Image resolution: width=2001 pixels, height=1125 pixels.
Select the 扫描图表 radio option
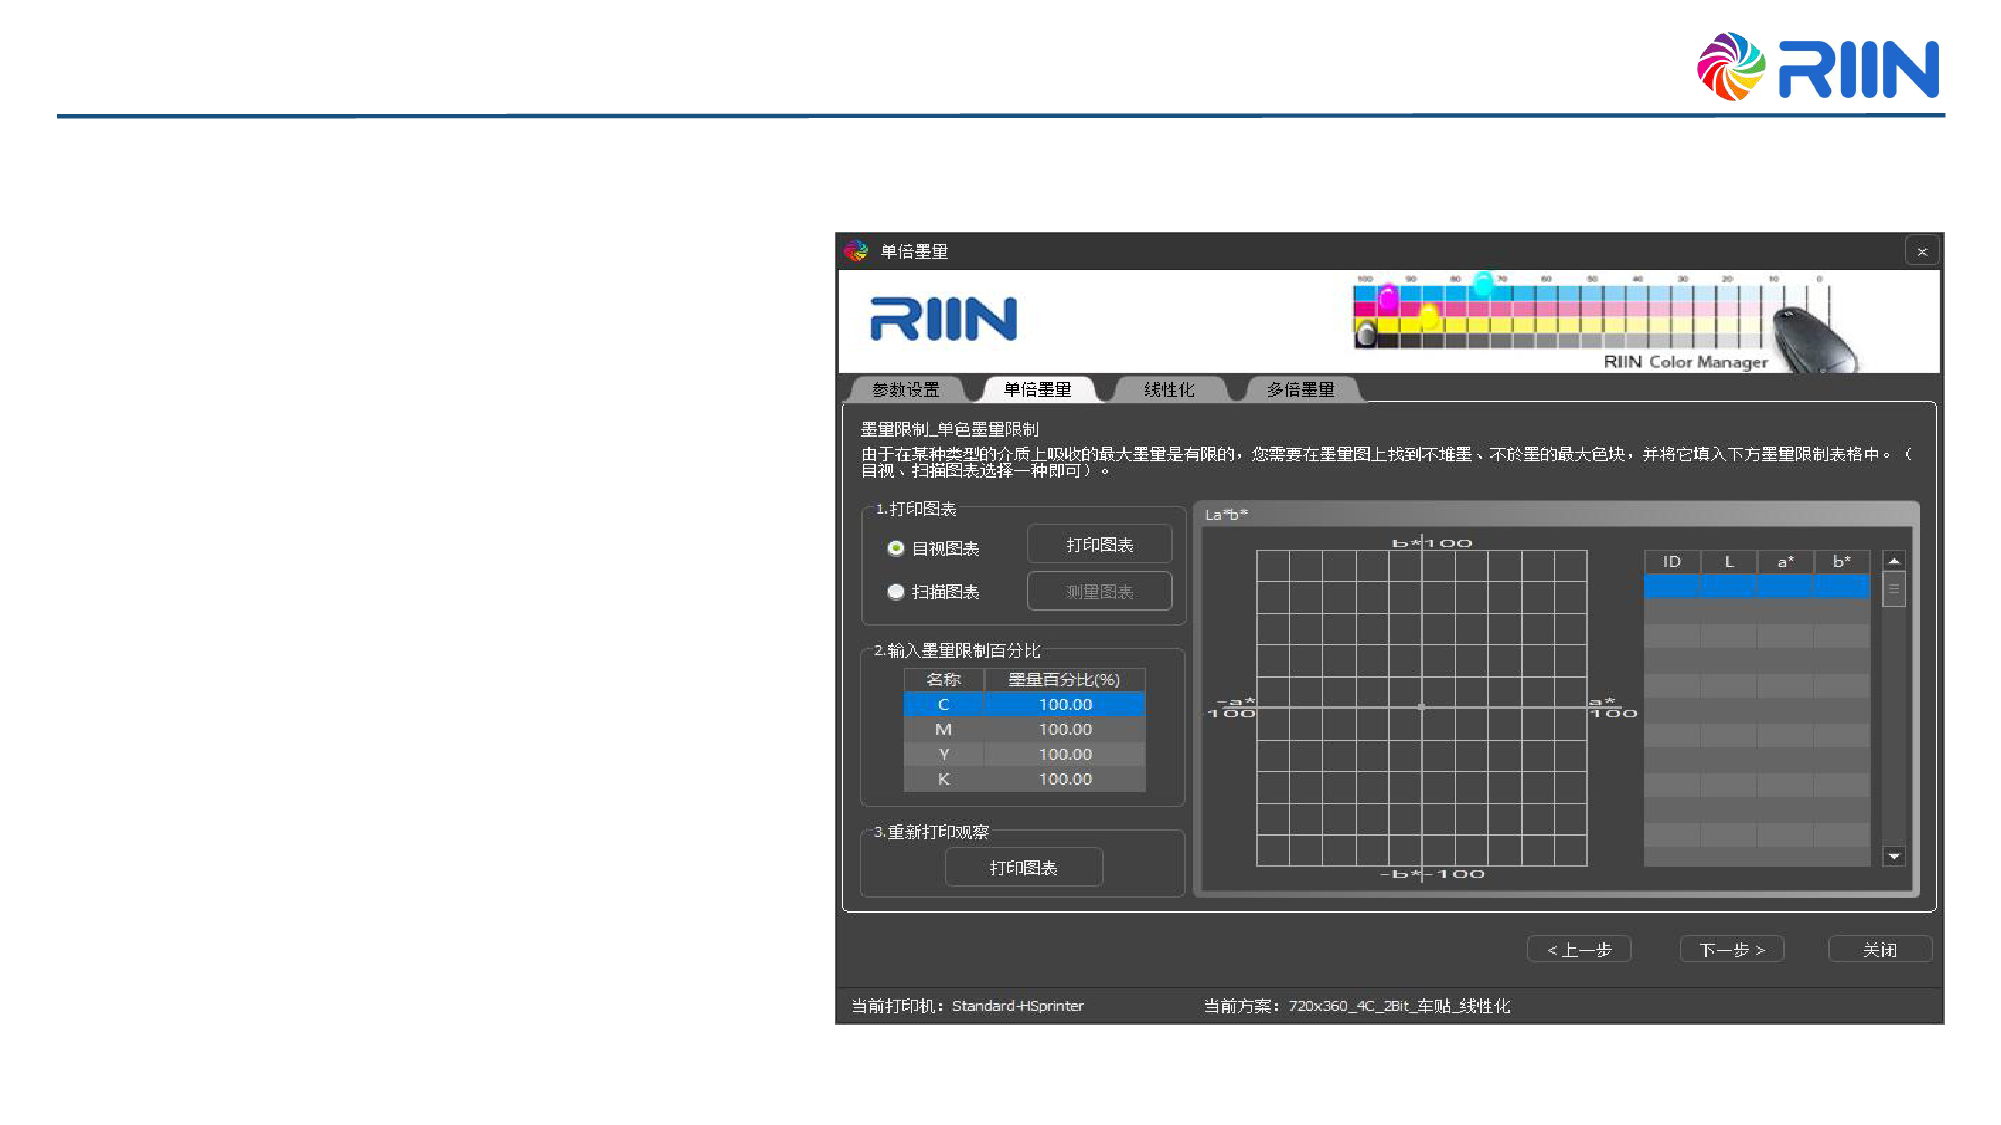pyautogui.click(x=896, y=591)
